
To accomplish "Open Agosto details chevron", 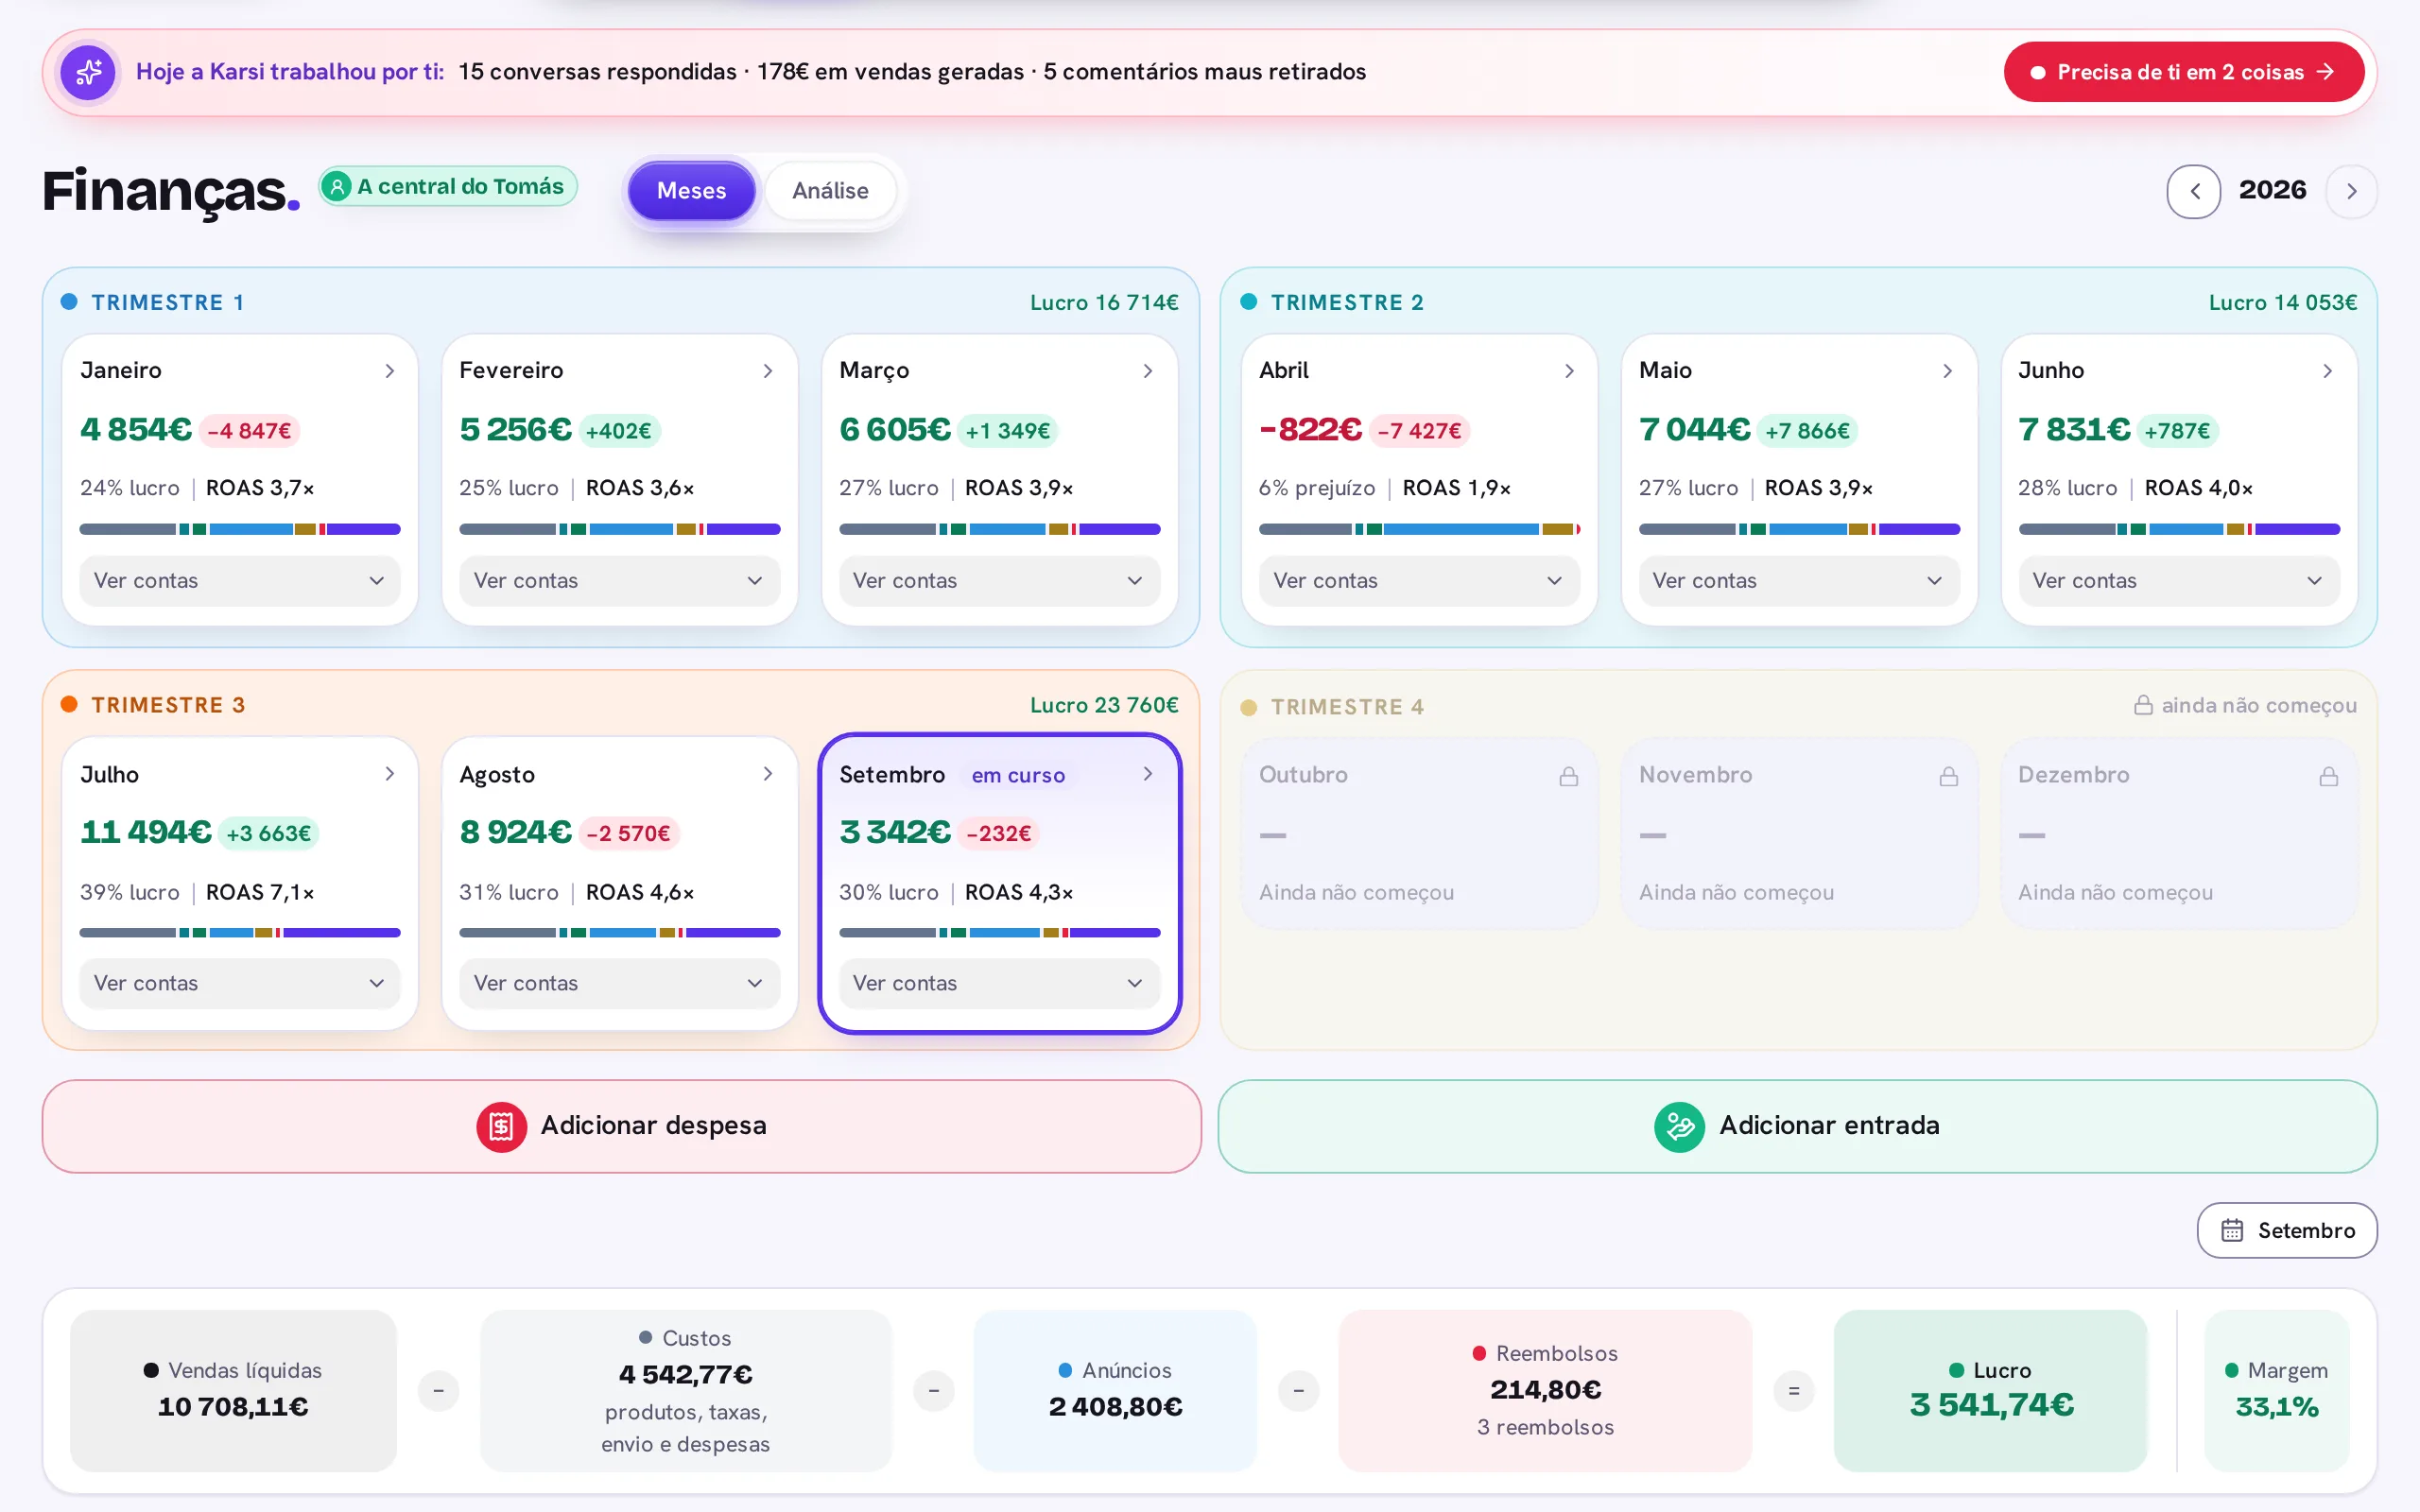I will coord(768,774).
